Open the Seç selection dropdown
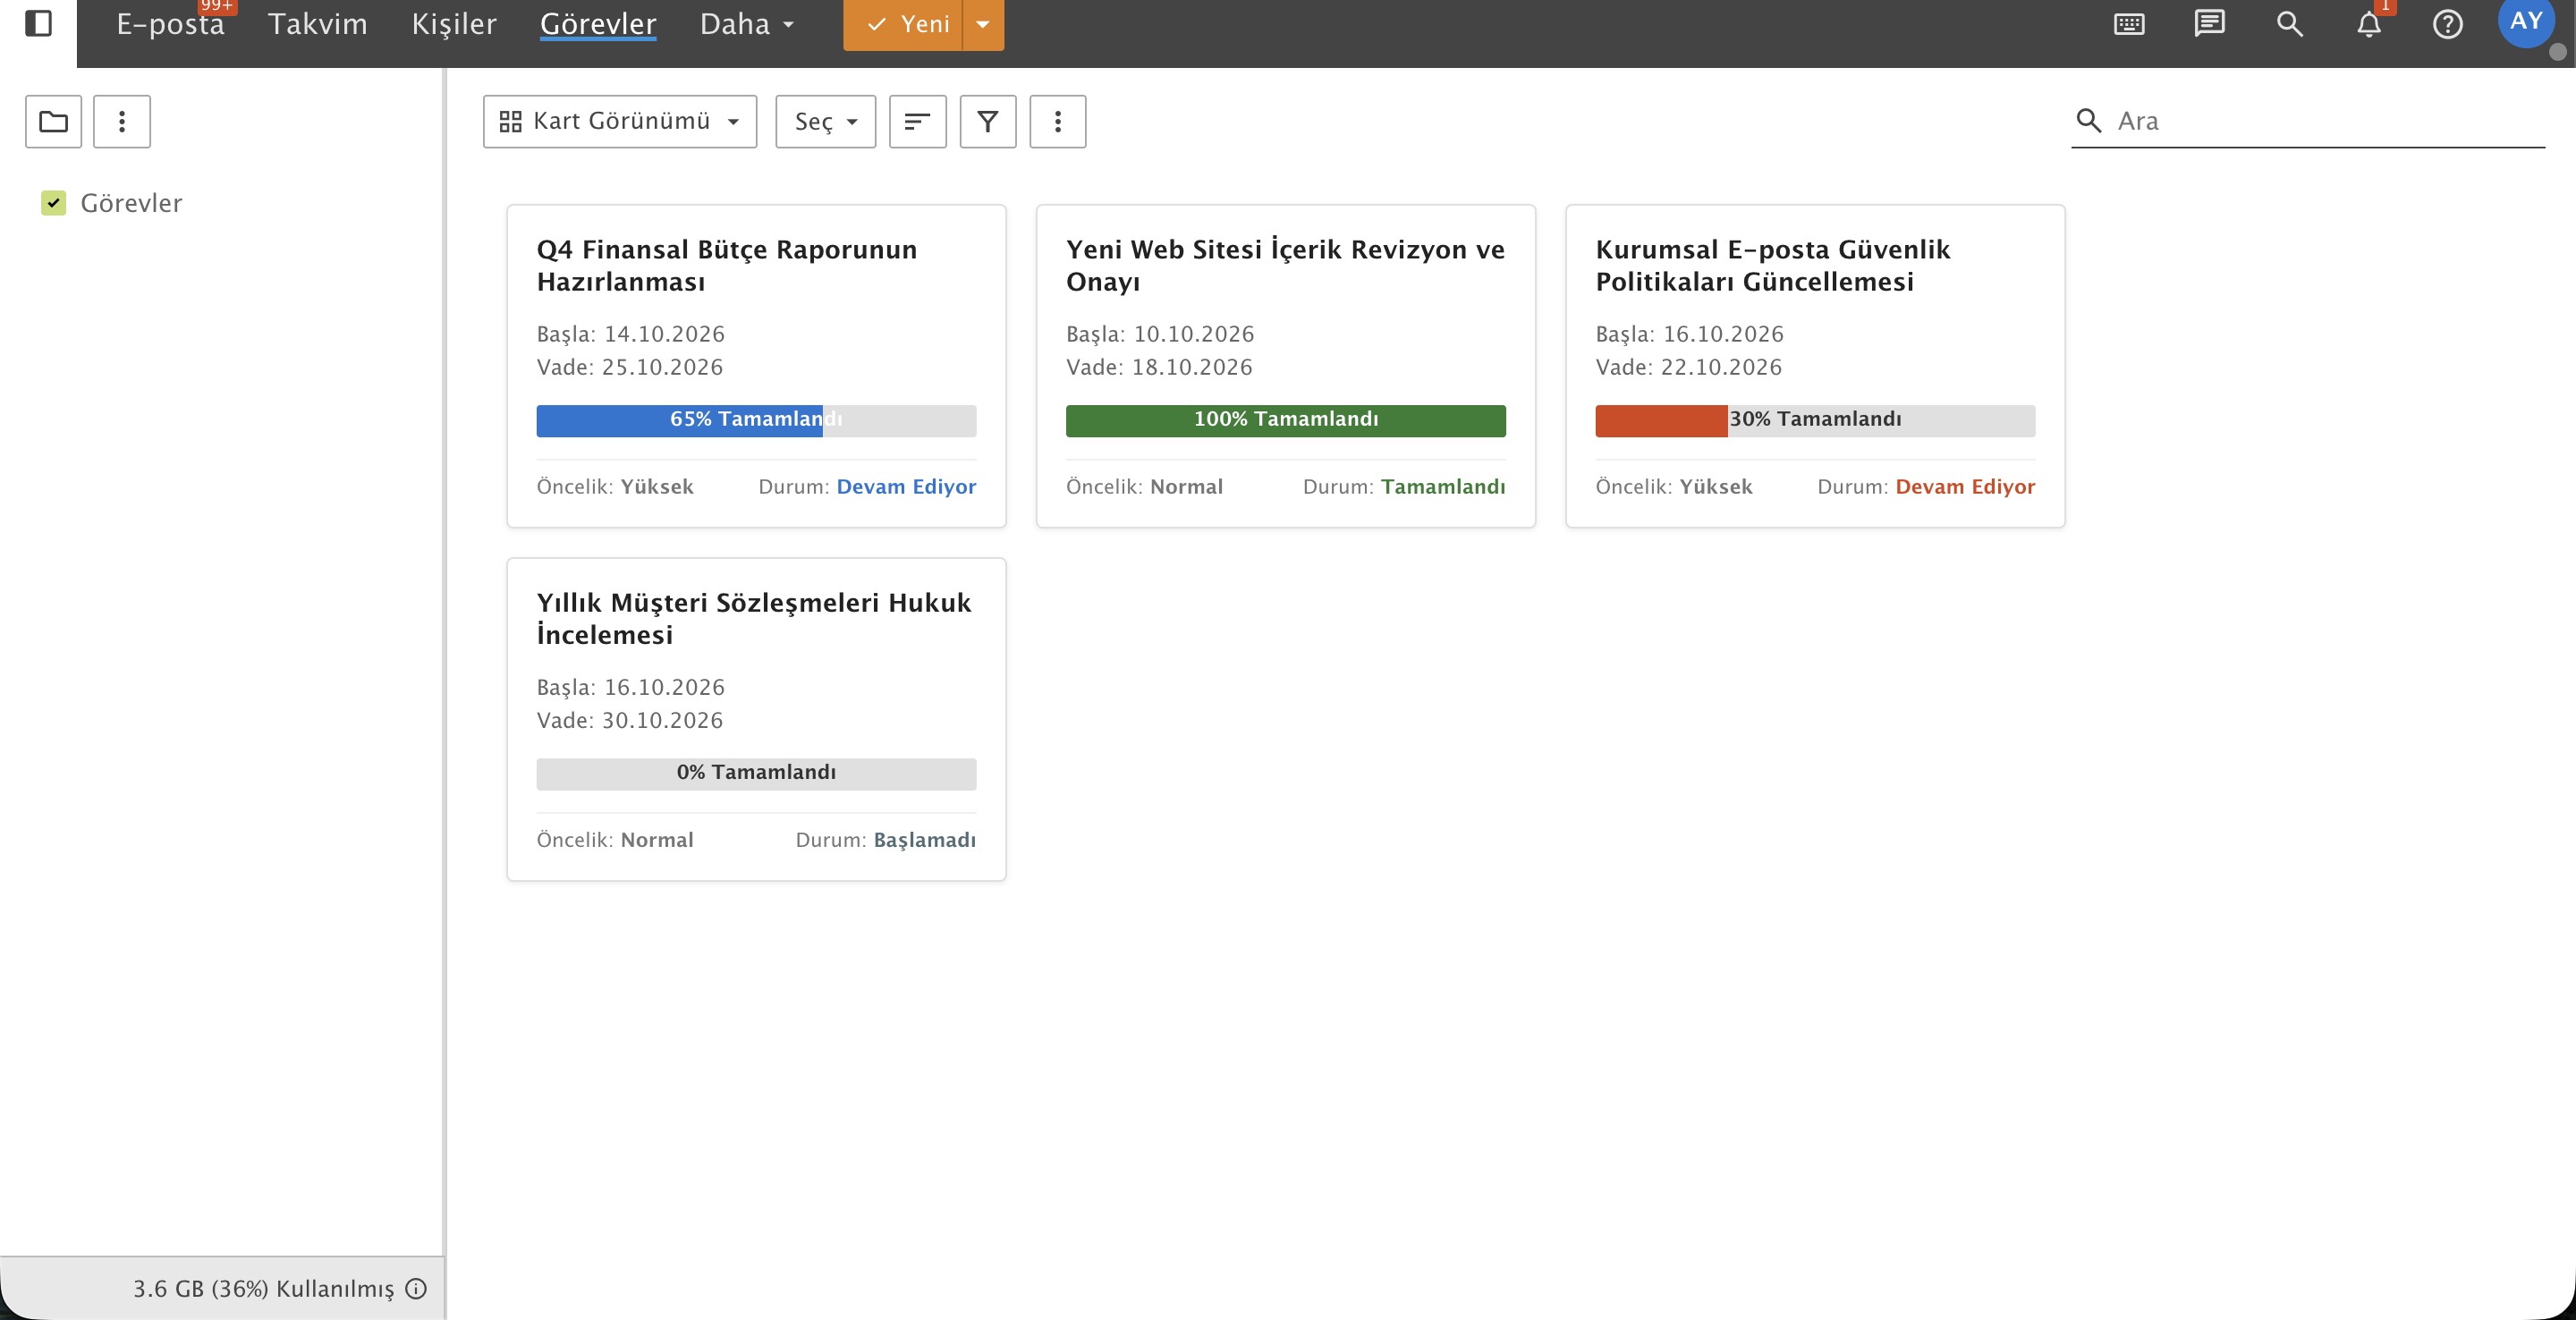 tap(825, 122)
